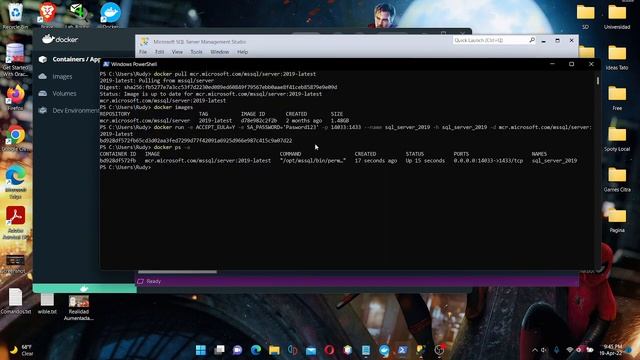Select the SD folder on the desktop
640x360 pixels.
[585, 17]
